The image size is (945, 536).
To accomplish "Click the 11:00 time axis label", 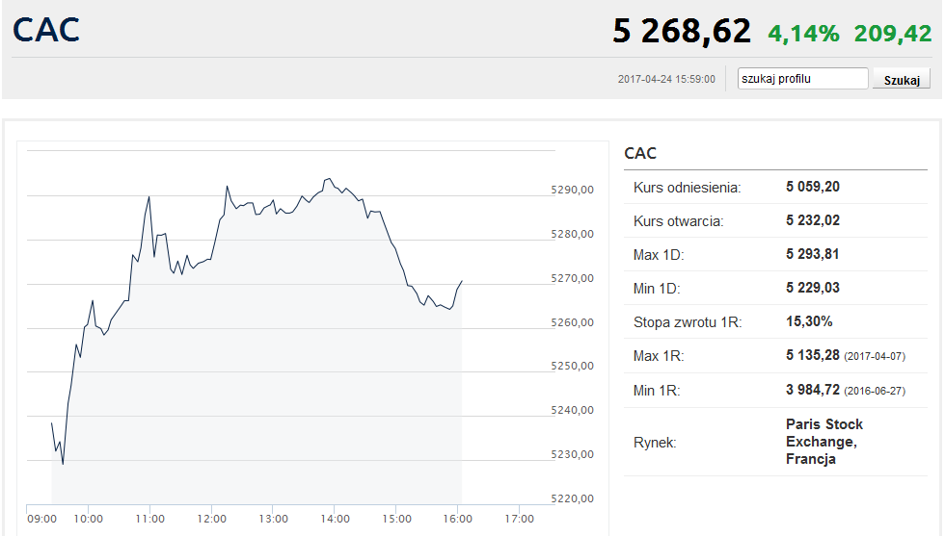I will (149, 519).
